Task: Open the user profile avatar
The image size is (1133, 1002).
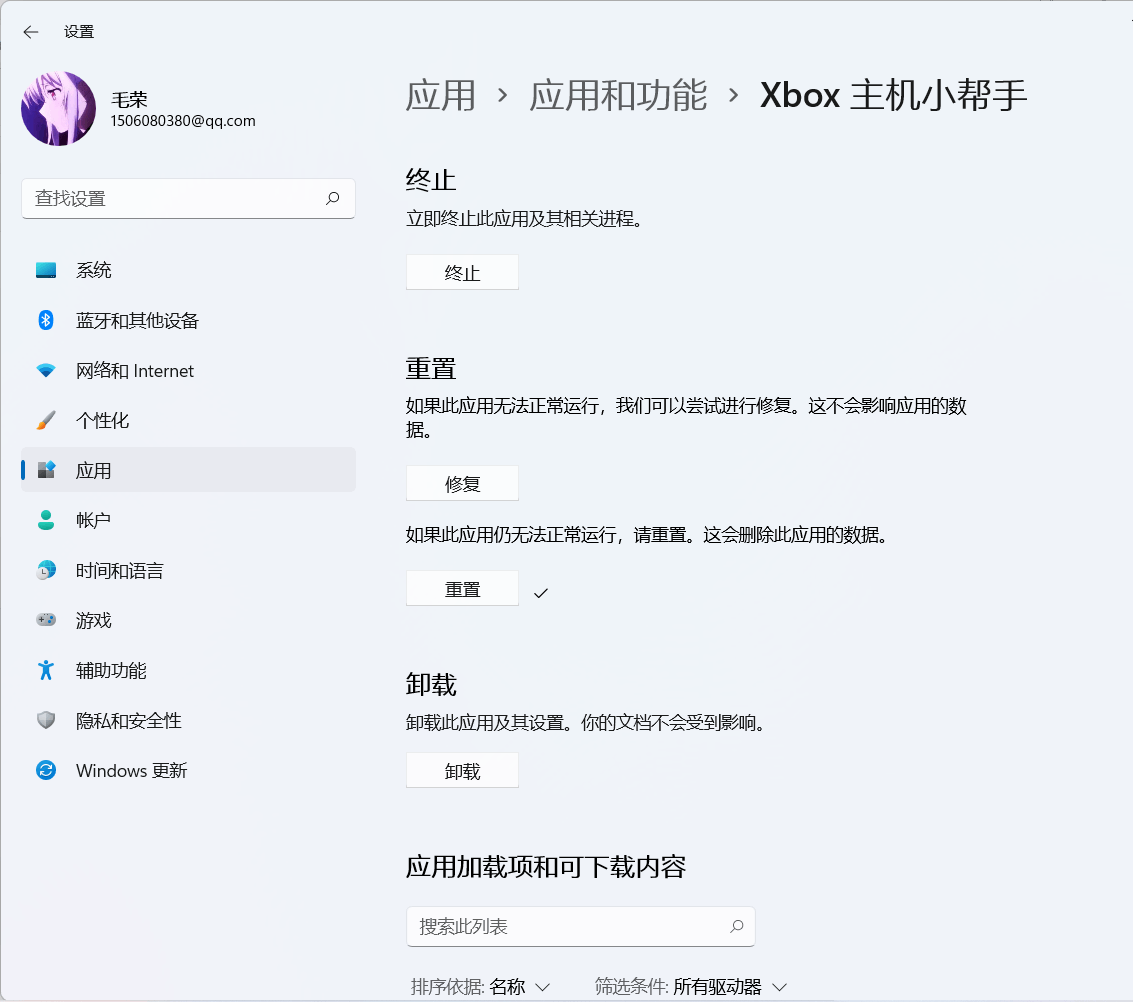Action: click(59, 108)
